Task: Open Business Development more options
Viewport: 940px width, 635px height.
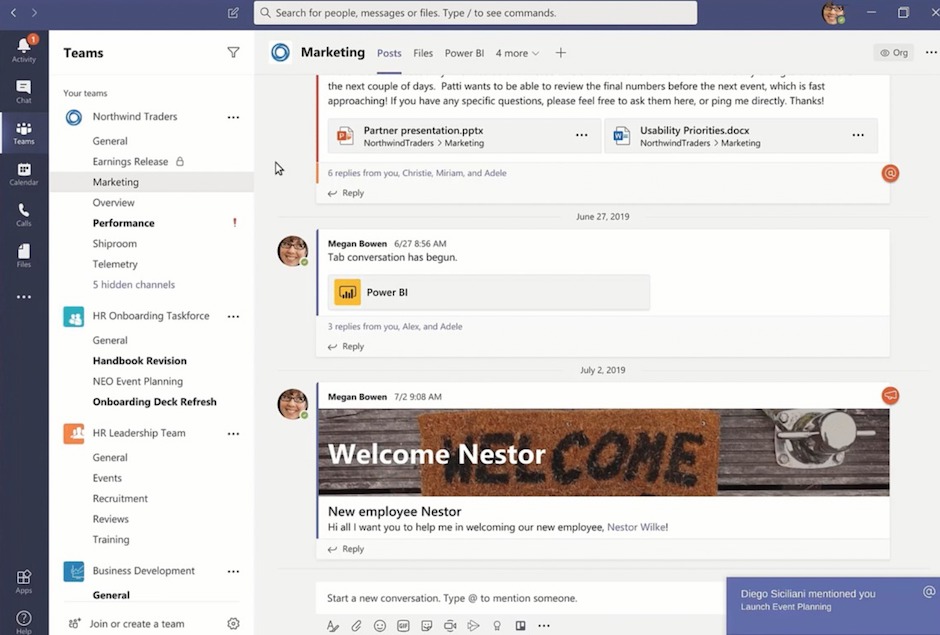Action: pyautogui.click(x=233, y=571)
